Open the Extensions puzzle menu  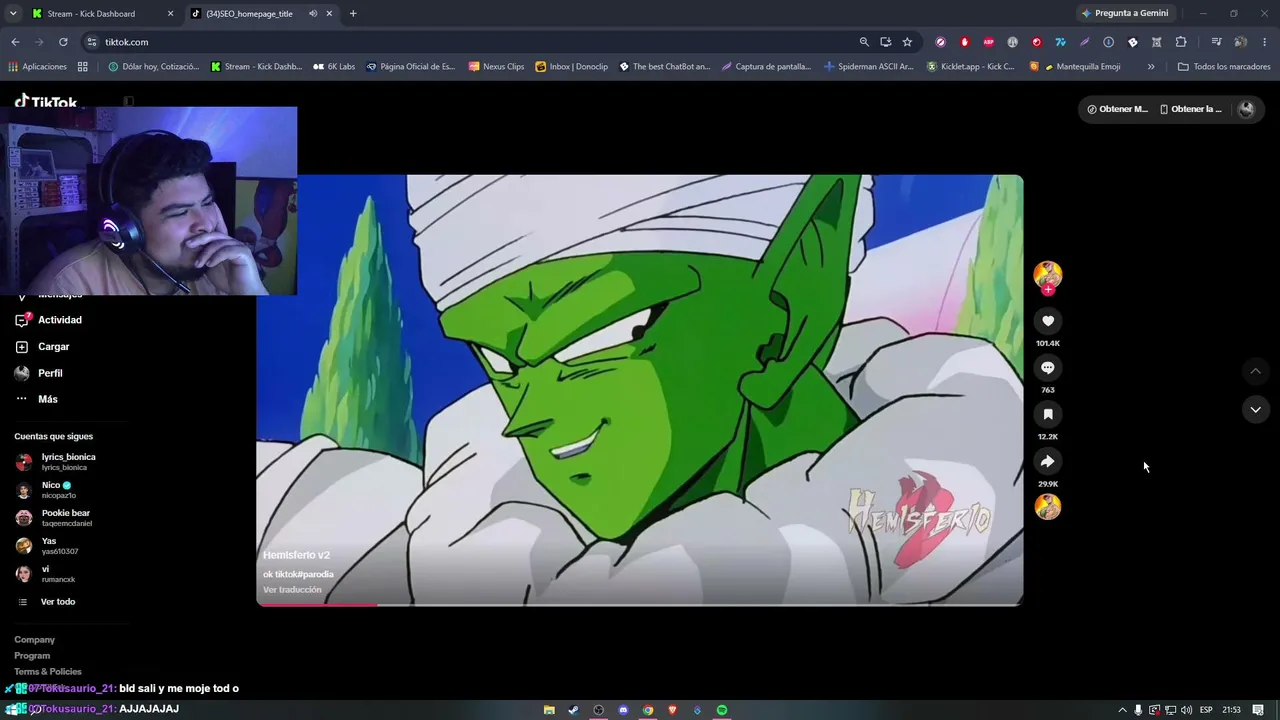click(1181, 42)
